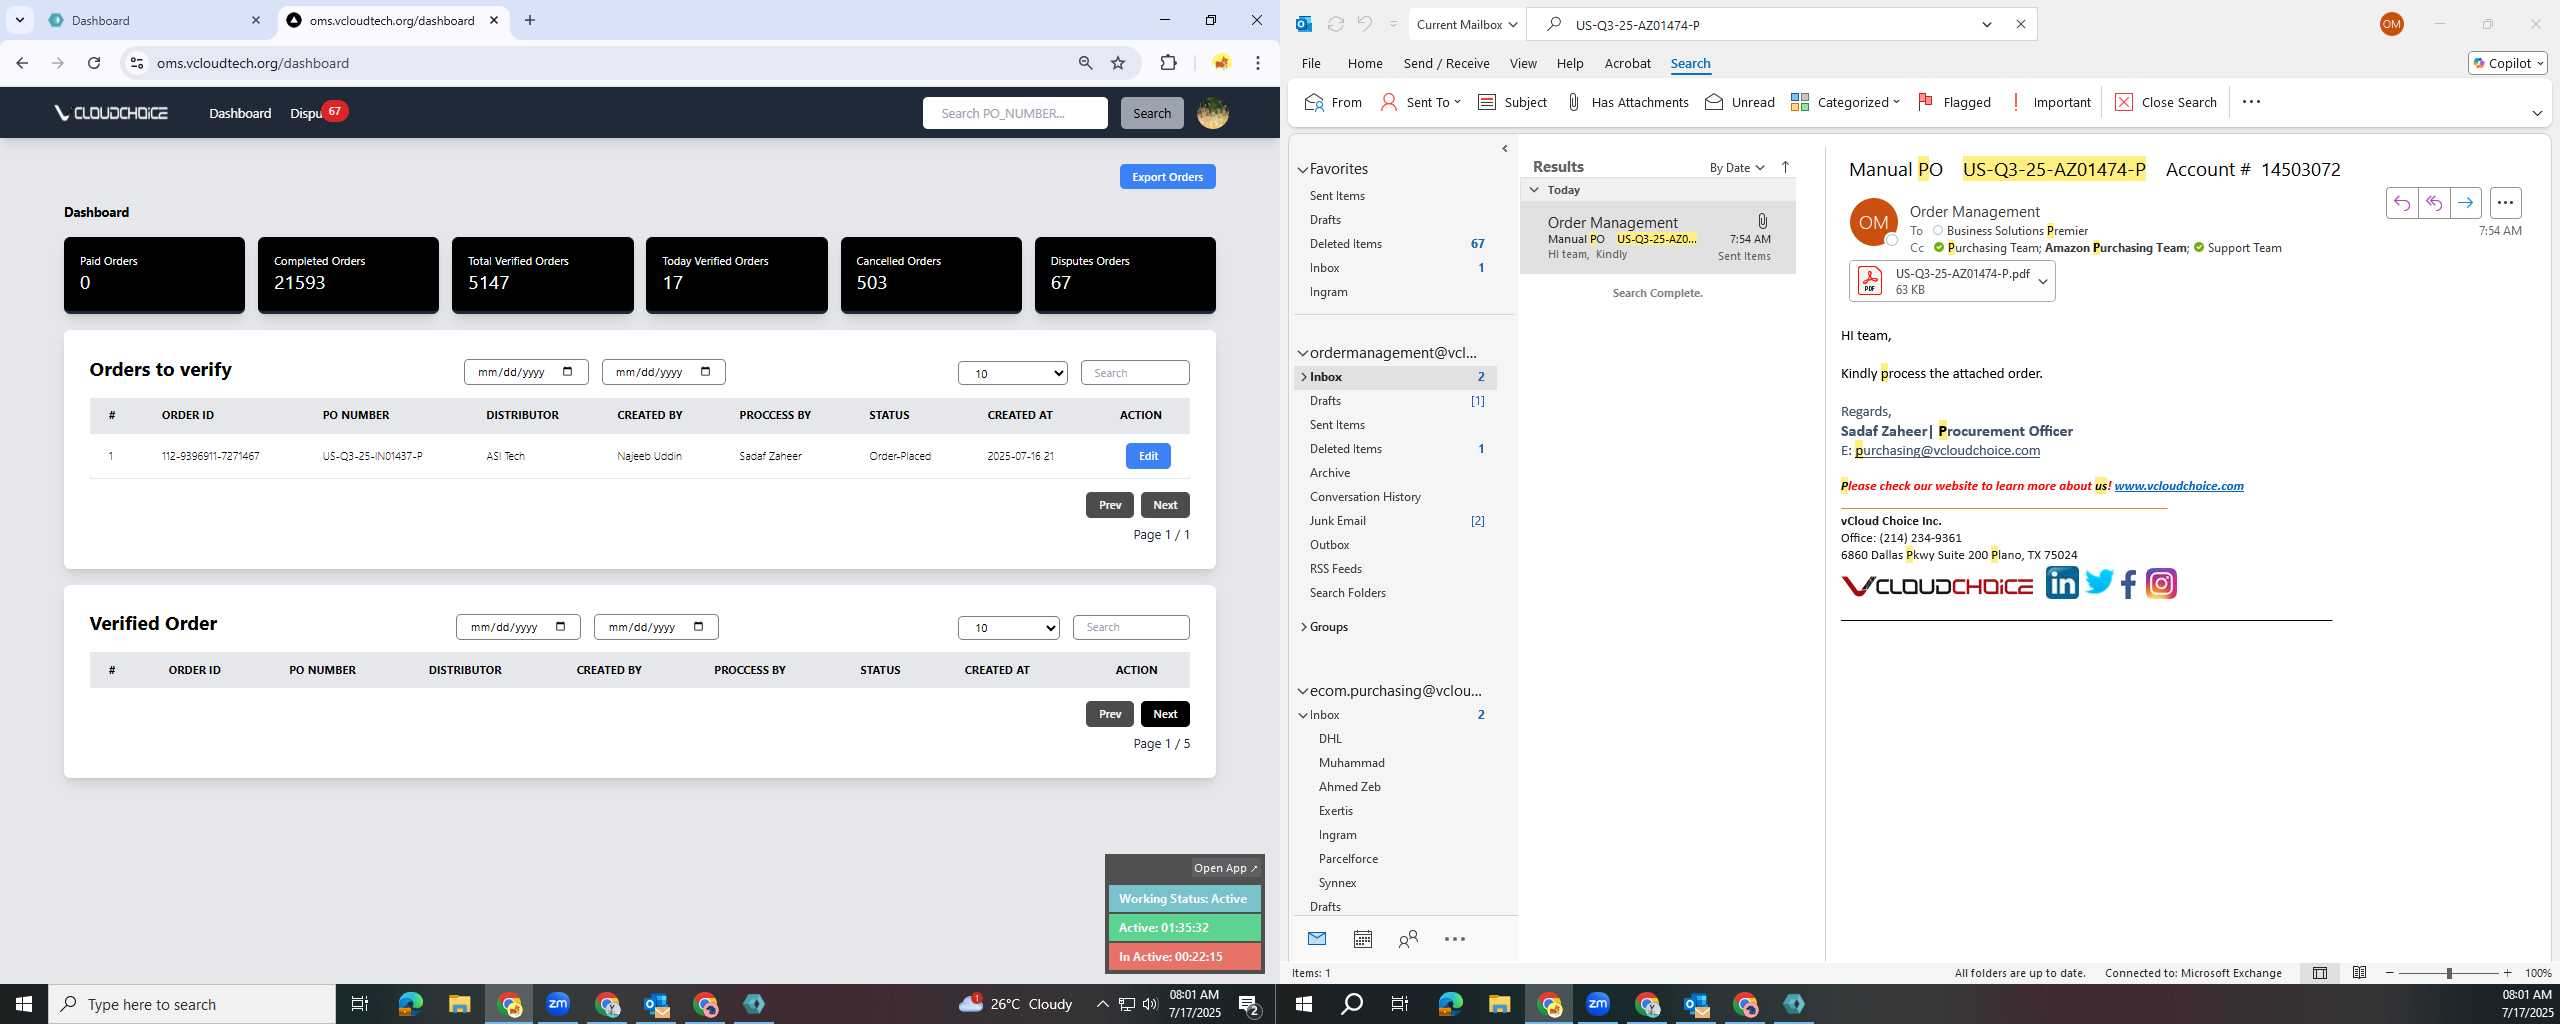Switch to the Home ribbon tab
The height and width of the screenshot is (1024, 2560).
pyautogui.click(x=1364, y=63)
